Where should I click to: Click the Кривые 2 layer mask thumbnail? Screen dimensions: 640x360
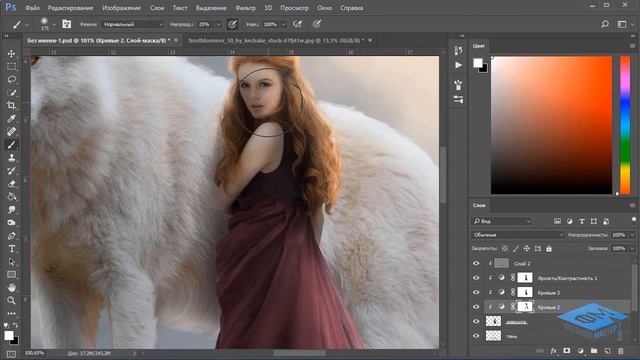tap(525, 307)
